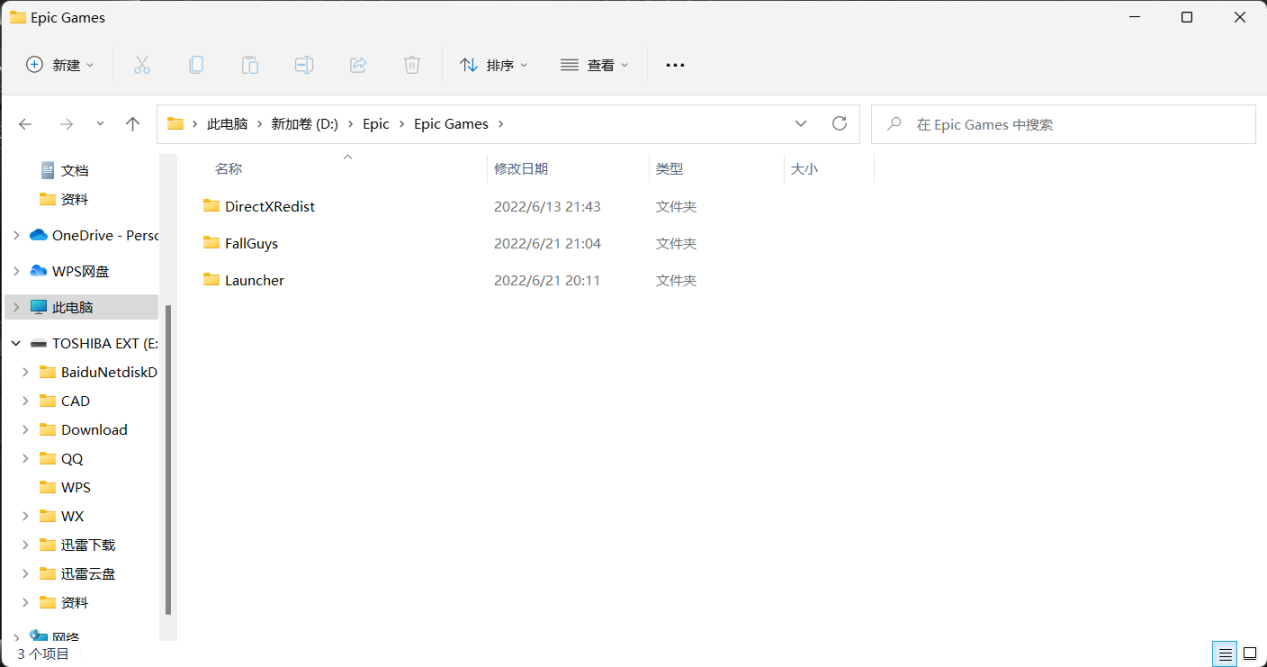Select Epic in the address breadcrumb
1267x667 pixels.
pyautogui.click(x=376, y=124)
